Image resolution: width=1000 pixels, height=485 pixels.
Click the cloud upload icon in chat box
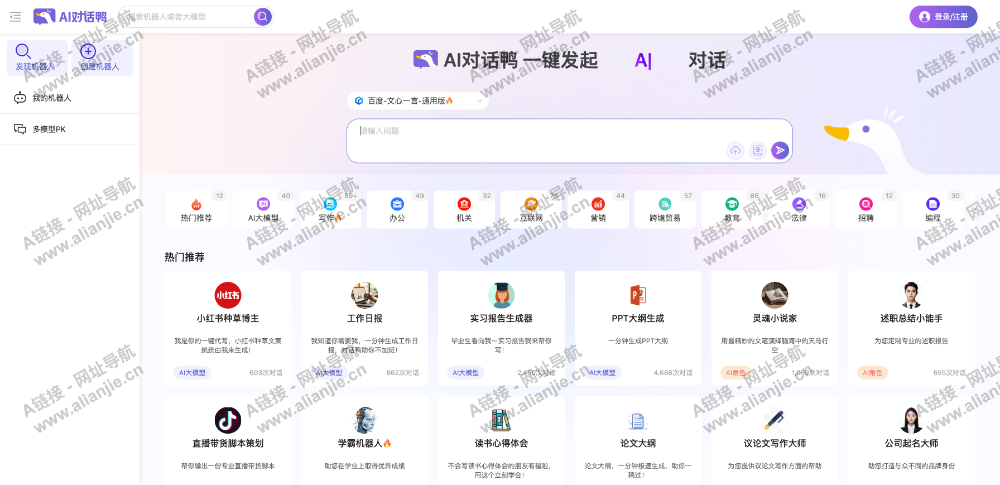[735, 150]
